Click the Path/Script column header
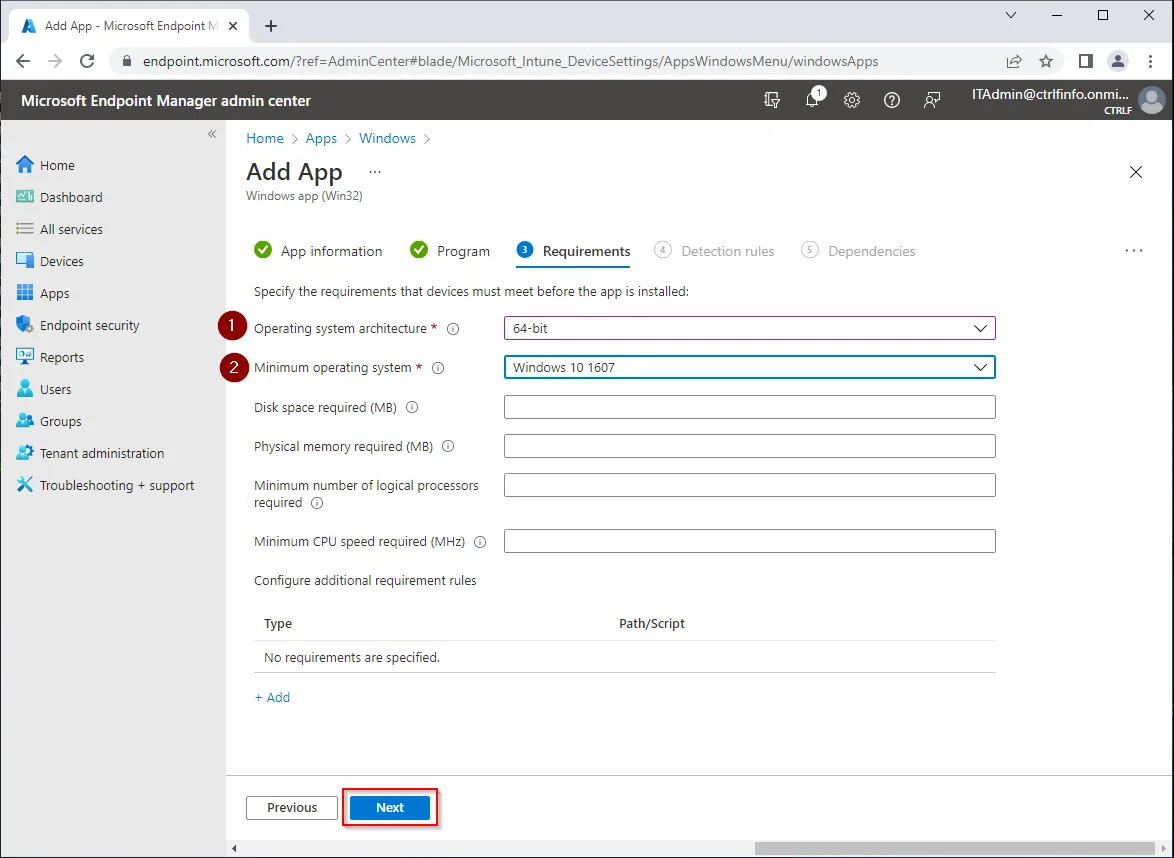The image size is (1174, 858). point(651,624)
